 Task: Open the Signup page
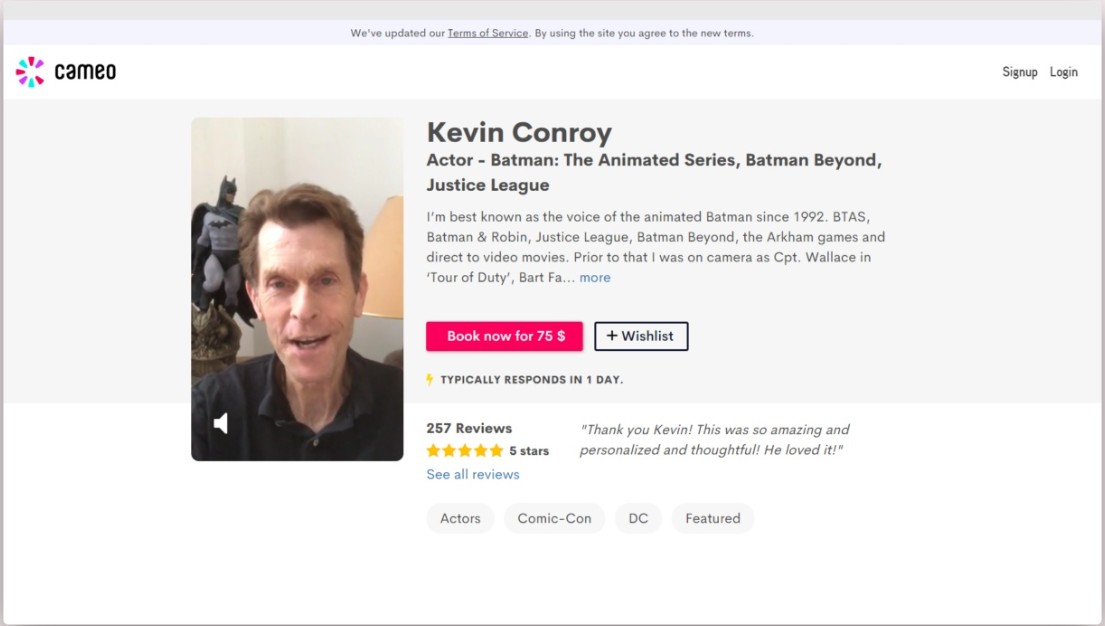(1019, 72)
